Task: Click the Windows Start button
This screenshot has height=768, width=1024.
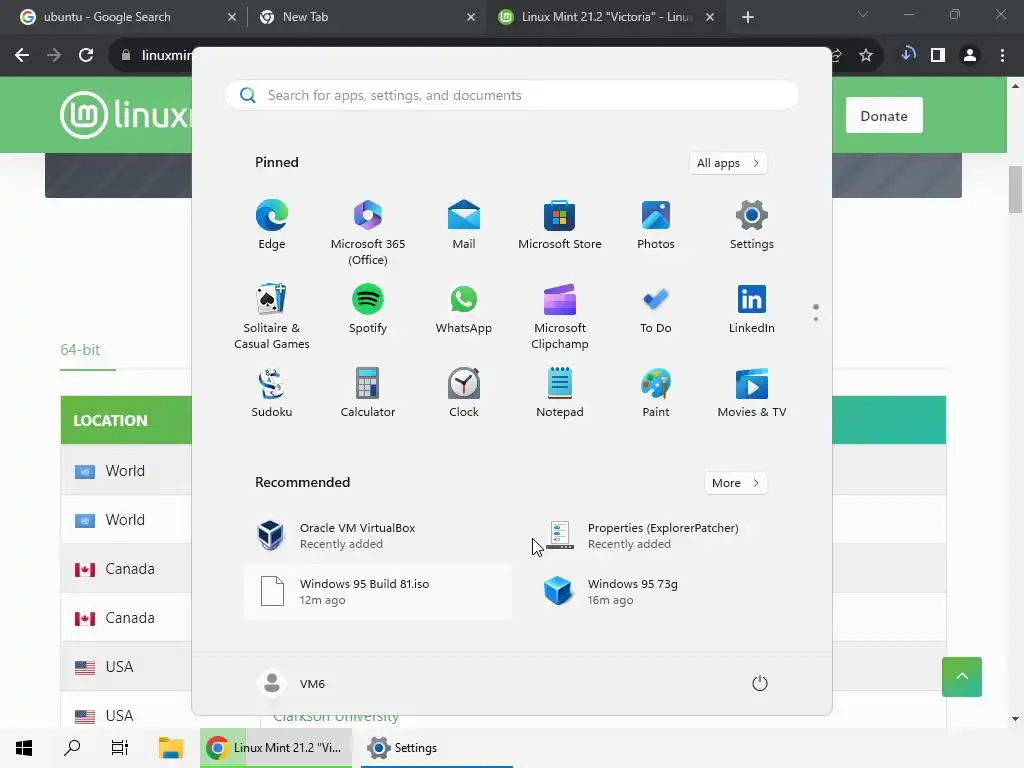Action: [x=24, y=748]
